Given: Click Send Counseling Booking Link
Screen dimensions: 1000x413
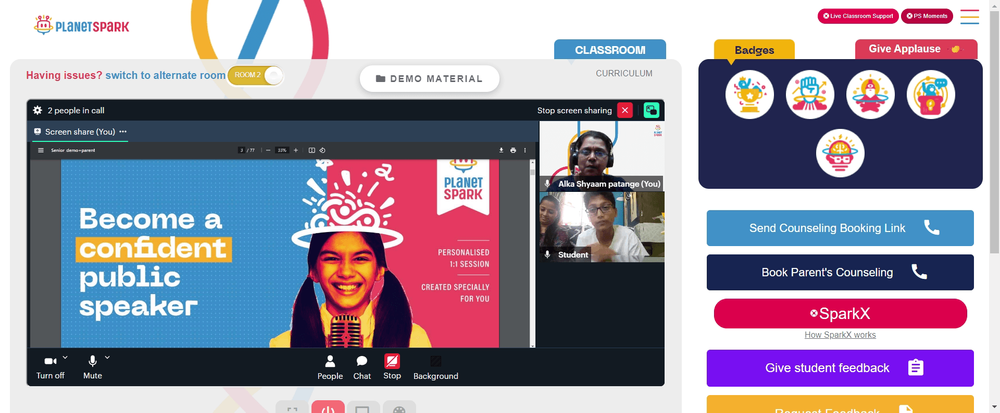Looking at the screenshot, I should 840,228.
